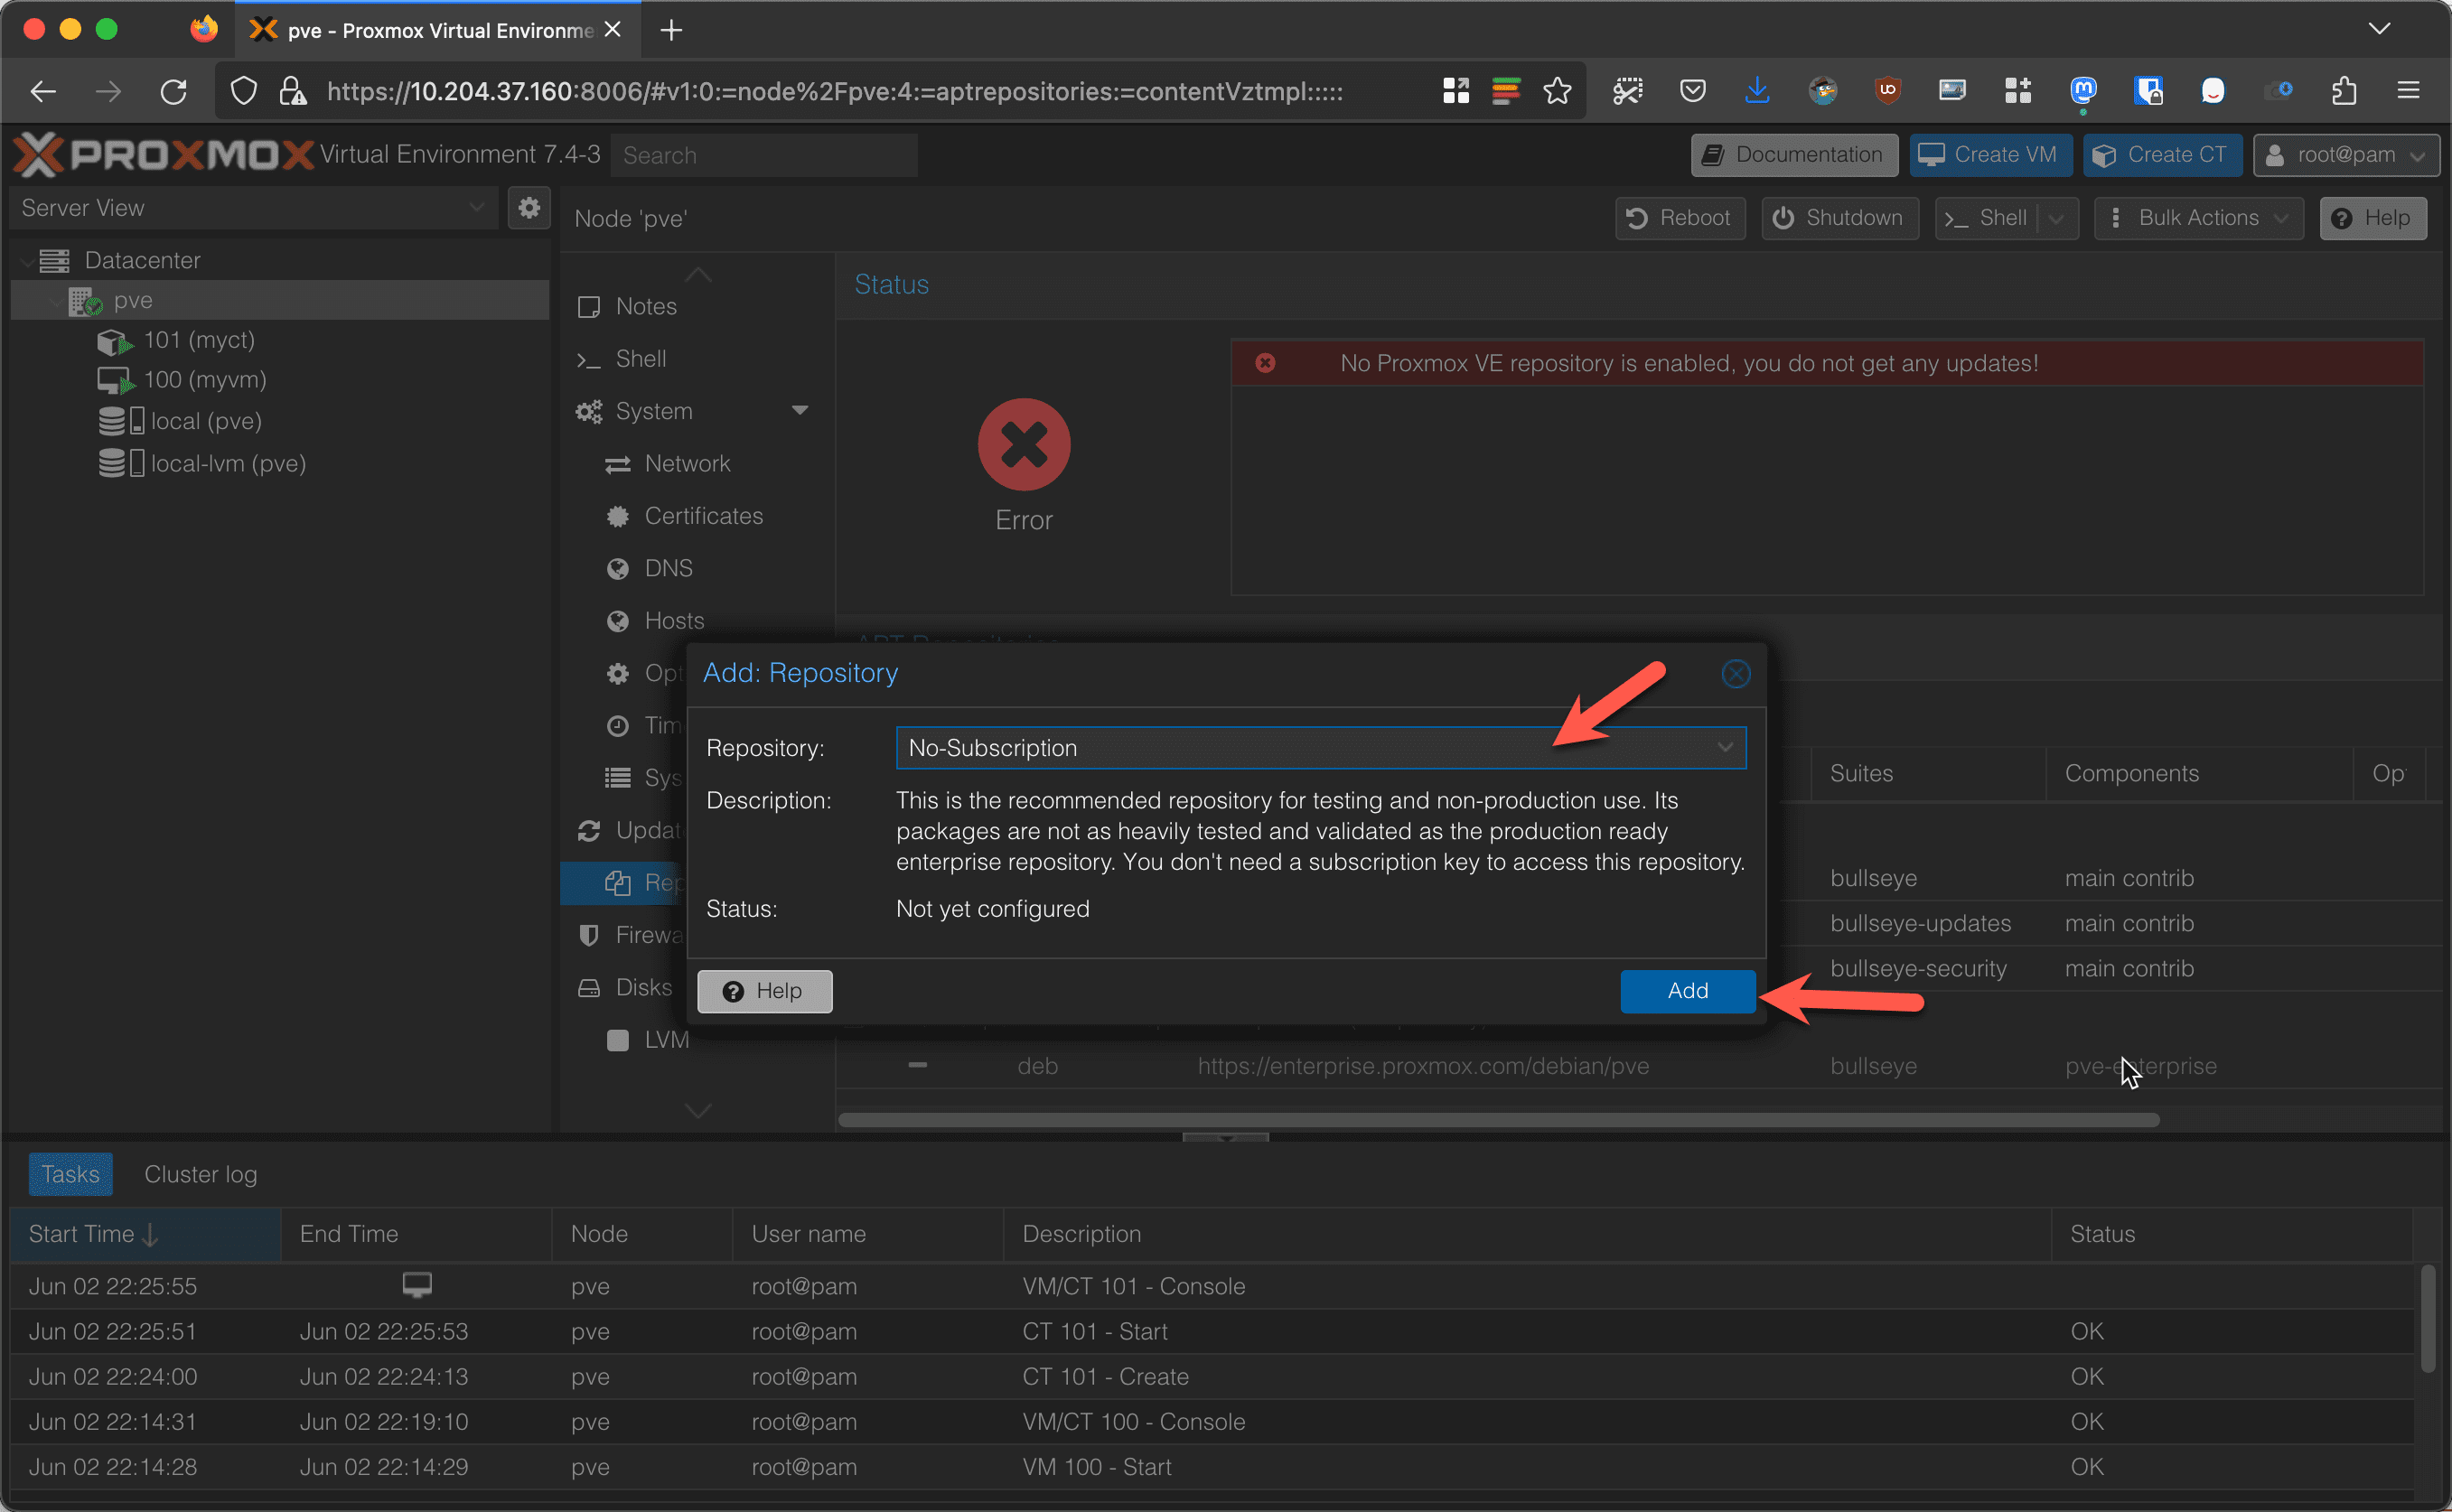Open Network settings menu item

[x=687, y=463]
